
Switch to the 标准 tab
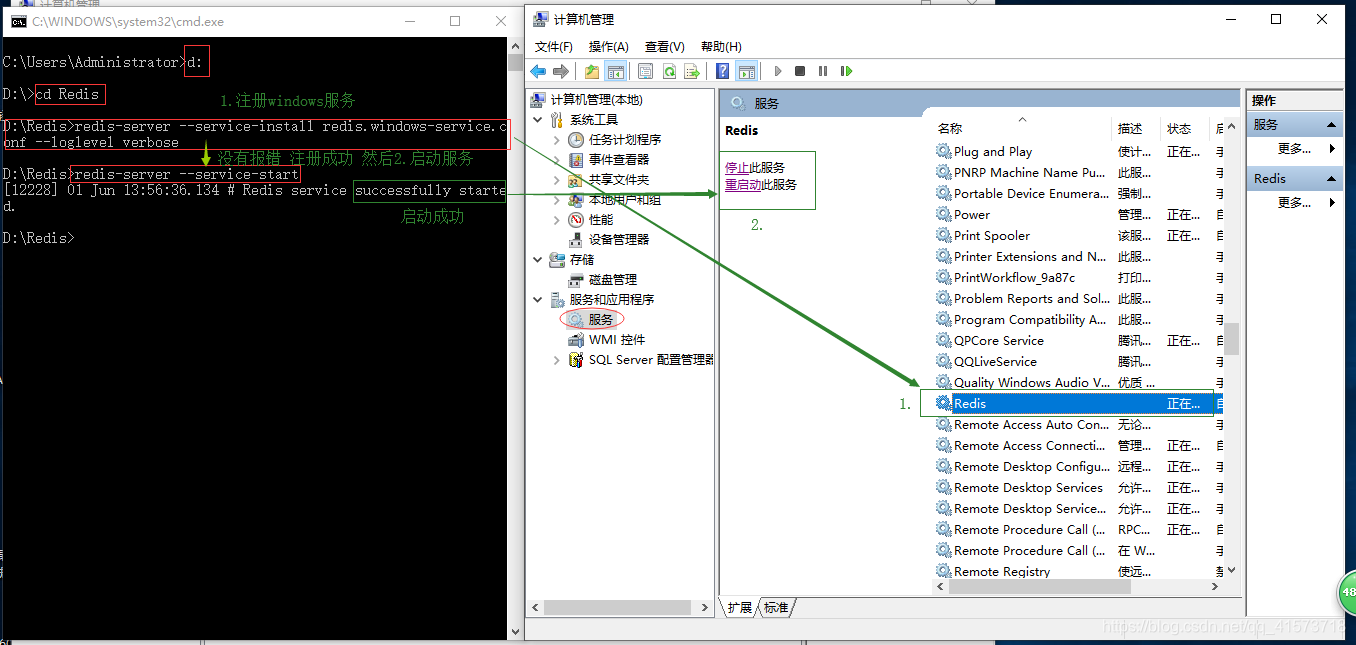(x=776, y=607)
